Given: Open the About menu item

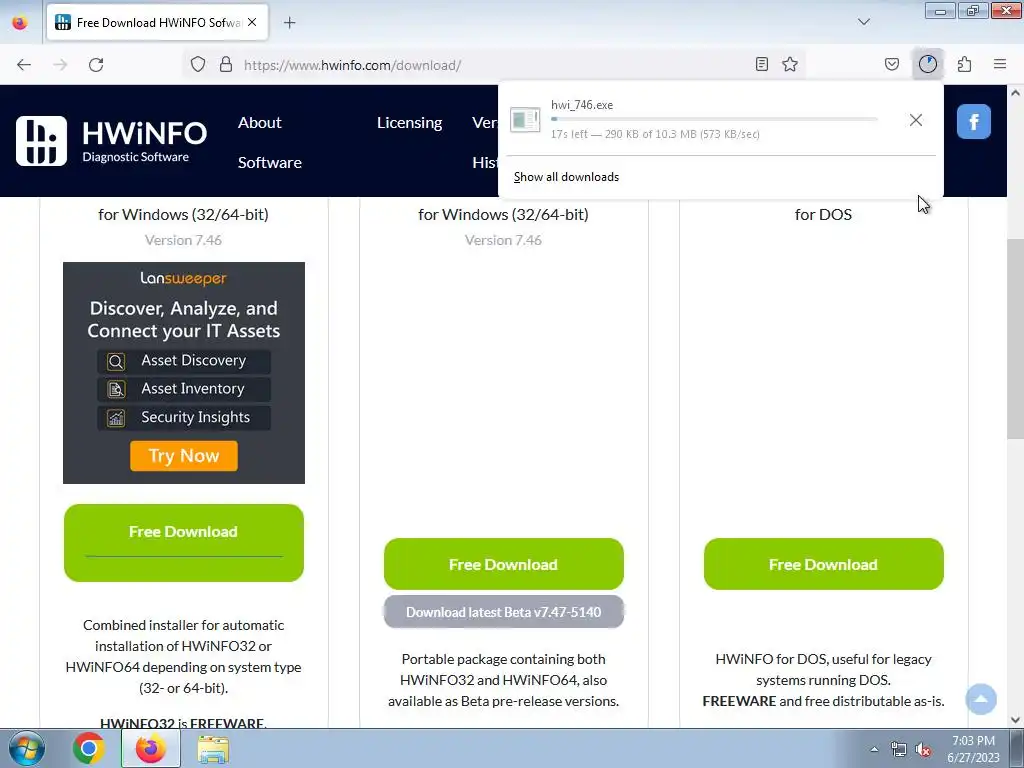Looking at the screenshot, I should click(259, 123).
